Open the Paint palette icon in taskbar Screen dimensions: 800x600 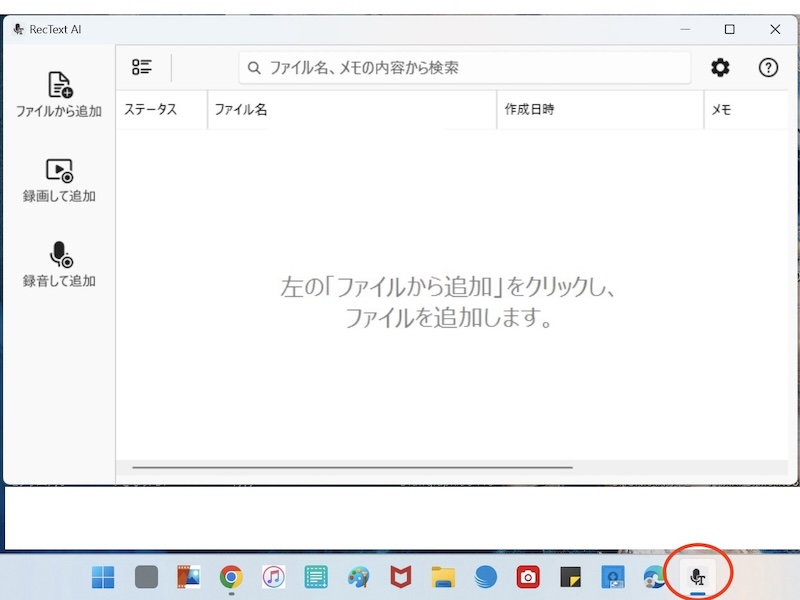[358, 577]
